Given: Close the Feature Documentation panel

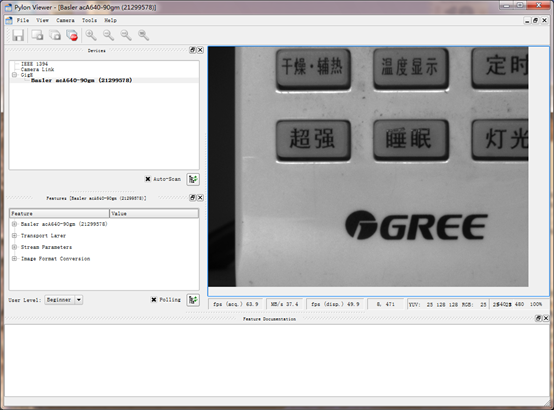Looking at the screenshot, I should 546,318.
